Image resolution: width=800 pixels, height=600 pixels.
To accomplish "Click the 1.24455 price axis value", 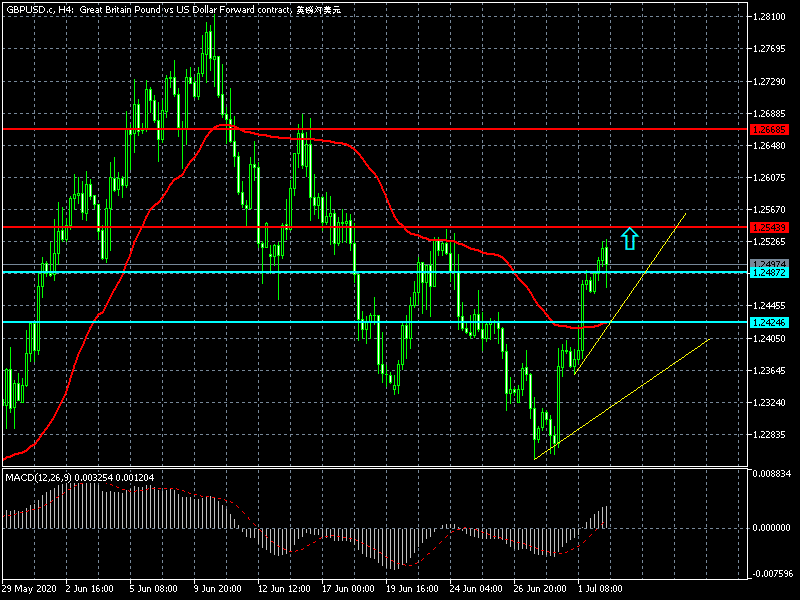I will tap(769, 306).
